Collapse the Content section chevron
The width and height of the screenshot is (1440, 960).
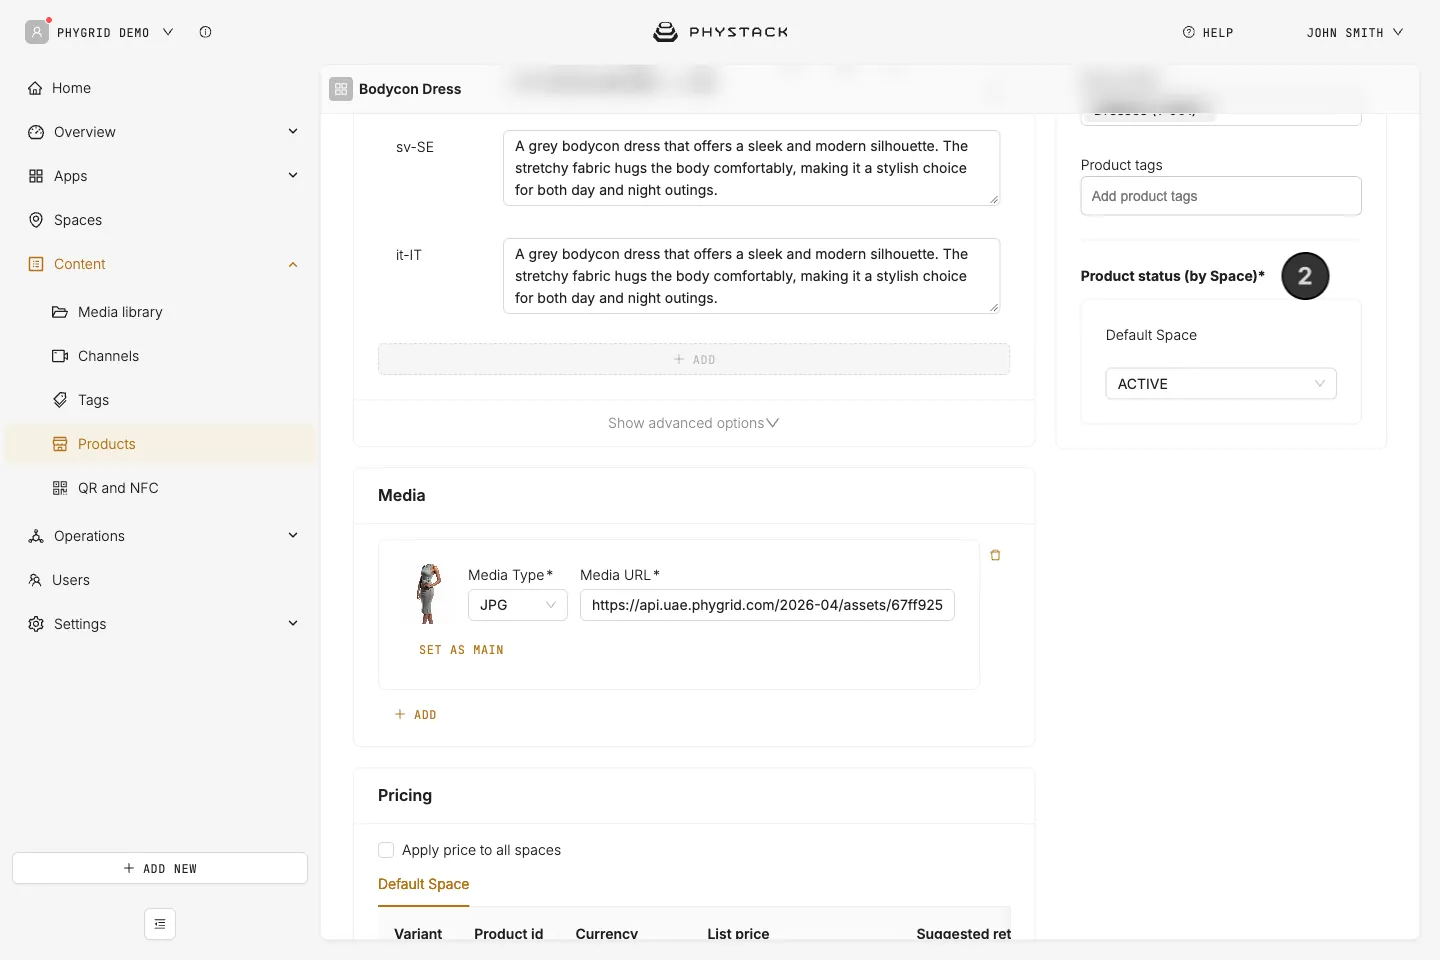pos(293,264)
